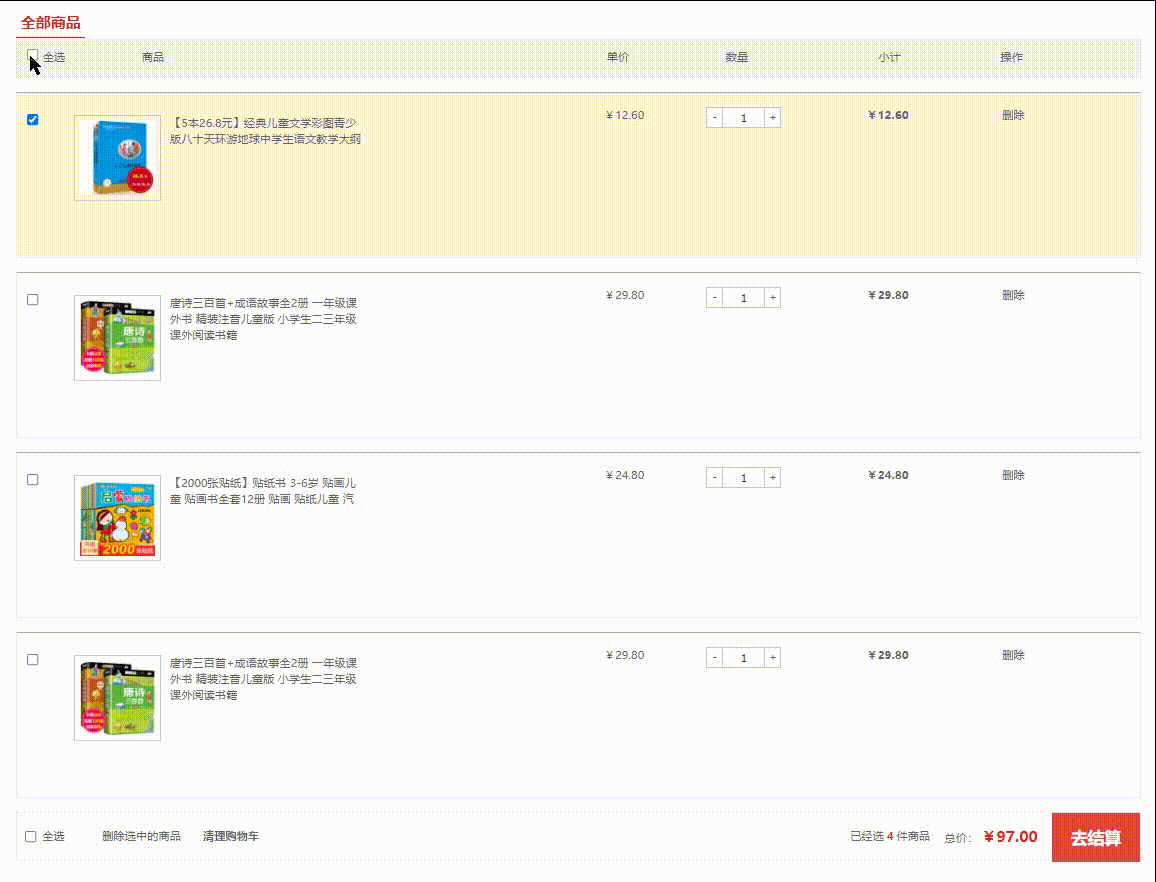The width and height of the screenshot is (1156, 882).
Task: Open the first 唐诗三百首 book thumbnail
Action: (117, 338)
